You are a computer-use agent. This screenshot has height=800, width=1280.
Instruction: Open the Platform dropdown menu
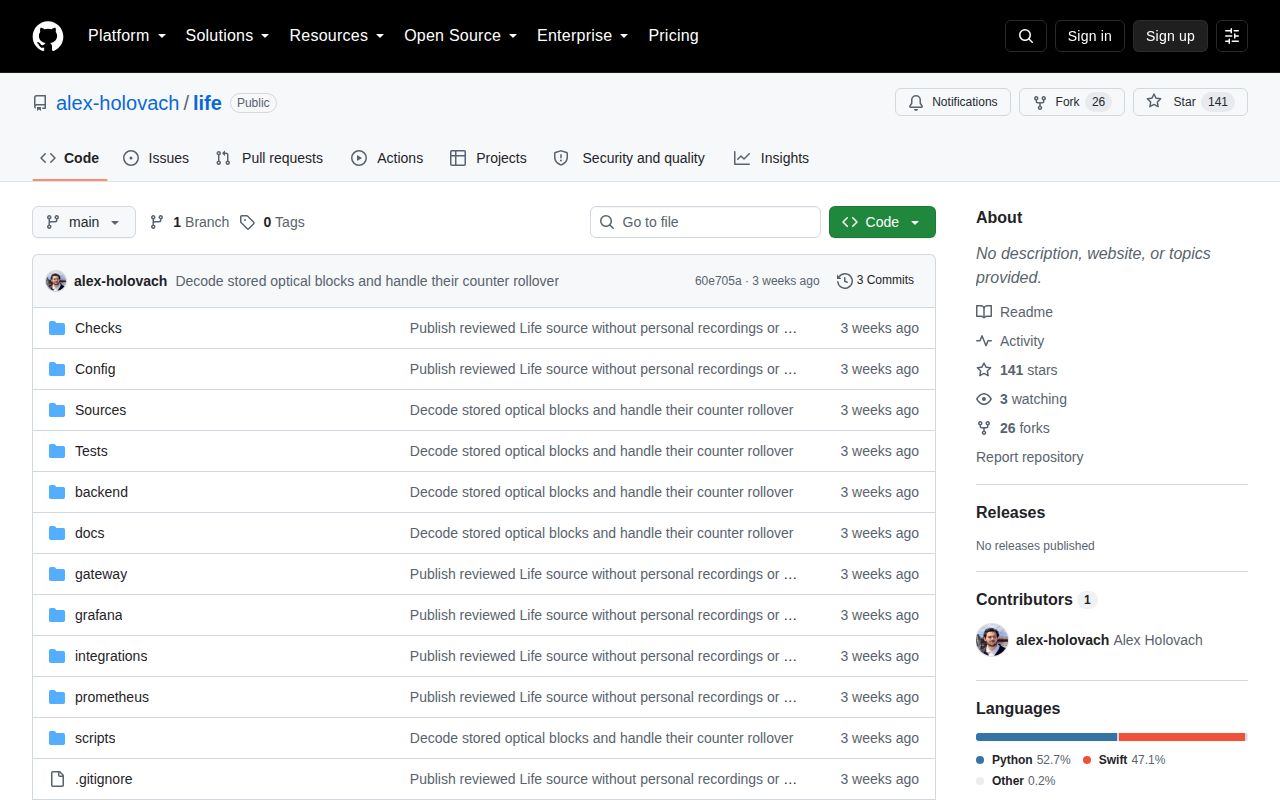(126, 36)
